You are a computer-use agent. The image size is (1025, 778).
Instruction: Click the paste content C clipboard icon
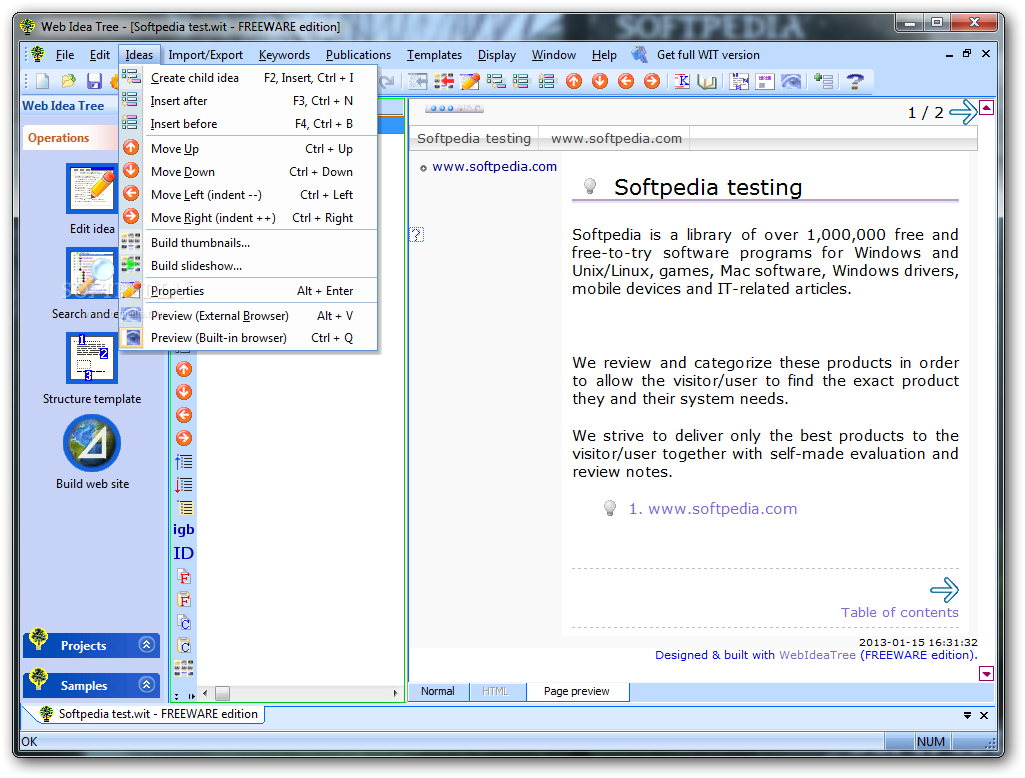click(184, 646)
